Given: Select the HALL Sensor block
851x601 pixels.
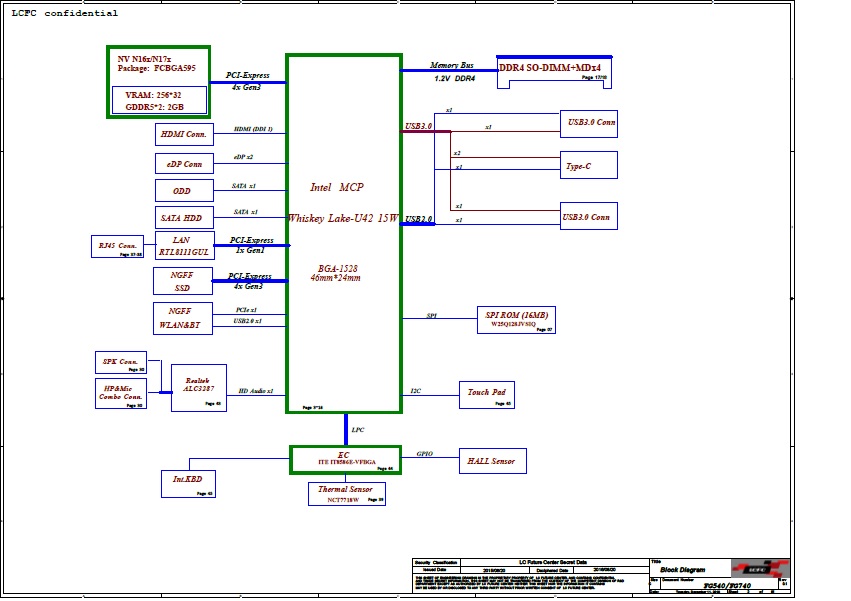Looking at the screenshot, I should pos(492,461).
